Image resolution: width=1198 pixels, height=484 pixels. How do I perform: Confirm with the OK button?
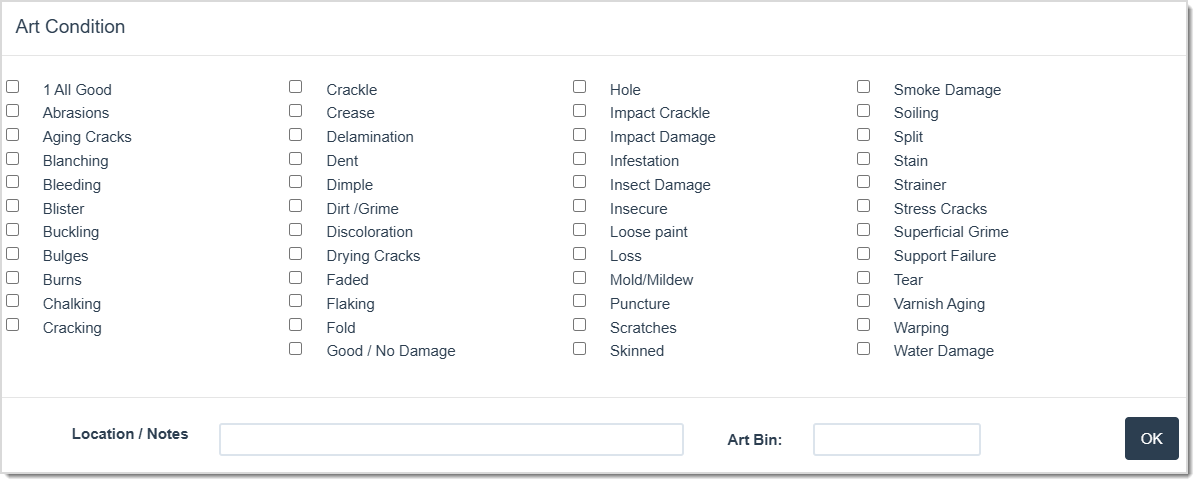[x=1151, y=439]
